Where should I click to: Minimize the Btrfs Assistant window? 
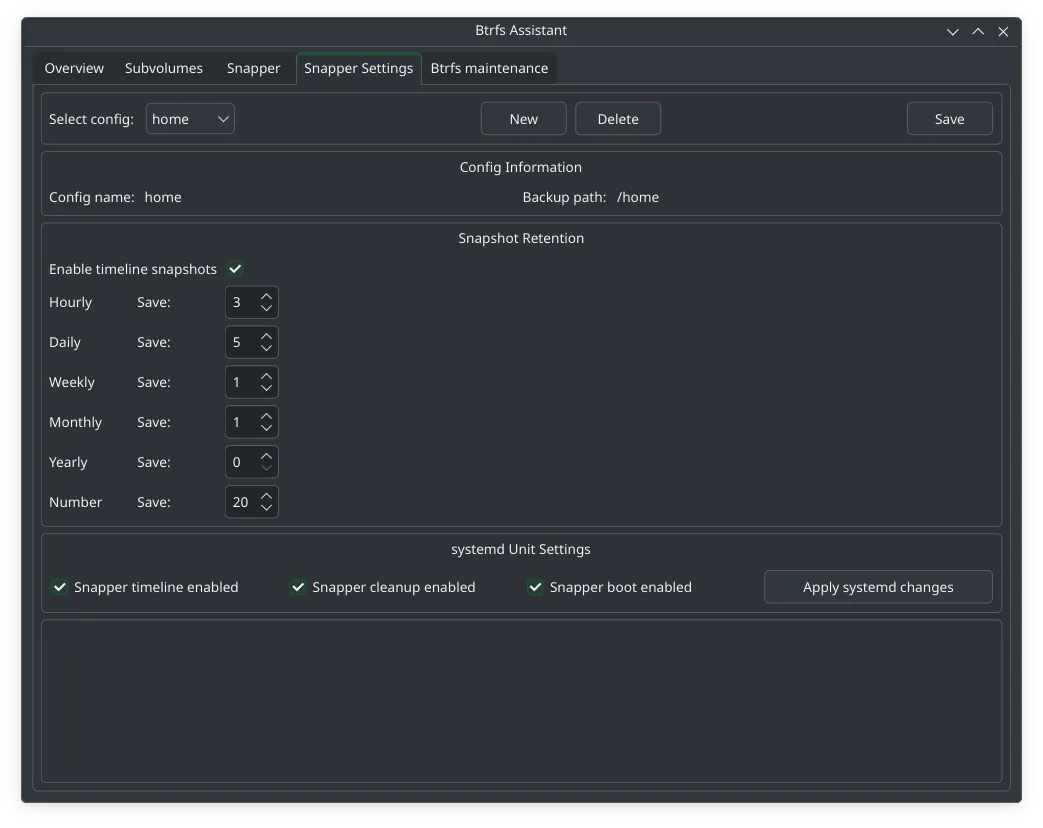953,31
